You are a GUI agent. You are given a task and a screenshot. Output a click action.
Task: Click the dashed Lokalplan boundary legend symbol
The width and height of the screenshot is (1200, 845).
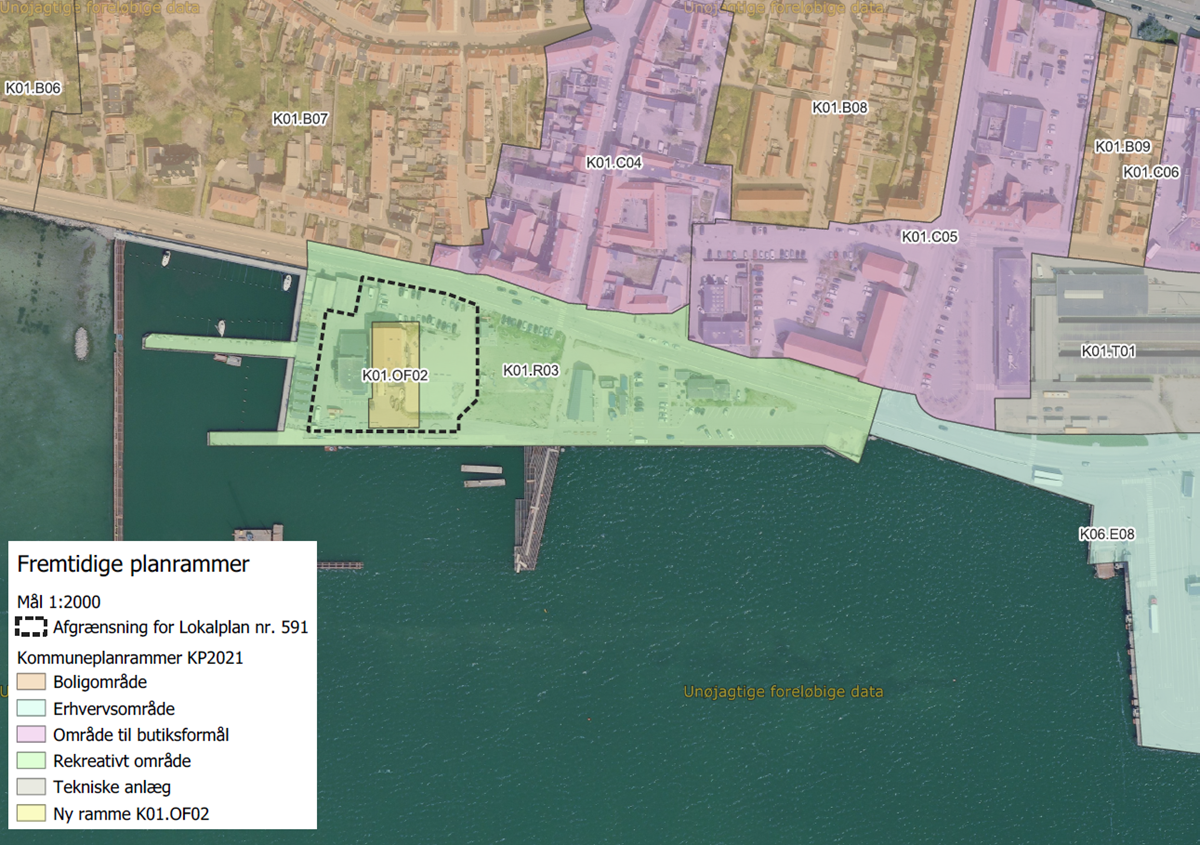point(32,628)
